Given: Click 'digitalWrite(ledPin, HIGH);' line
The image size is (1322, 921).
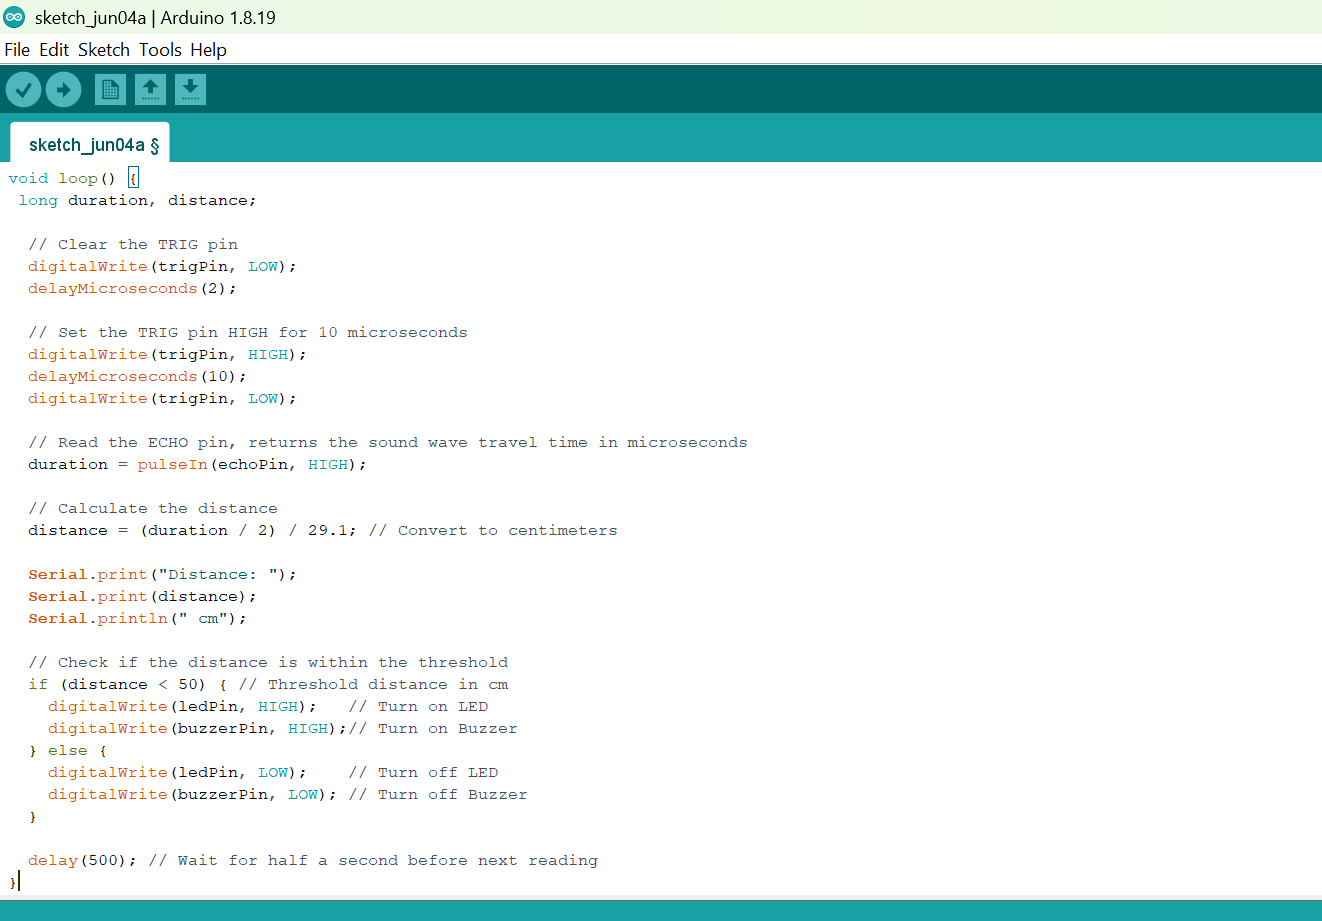Looking at the screenshot, I should (x=183, y=707).
